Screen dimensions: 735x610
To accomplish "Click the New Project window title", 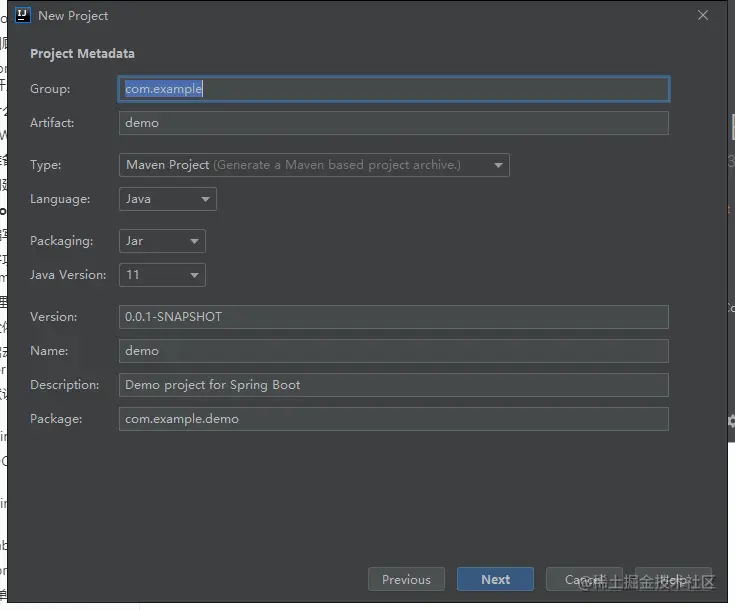I will tap(73, 16).
